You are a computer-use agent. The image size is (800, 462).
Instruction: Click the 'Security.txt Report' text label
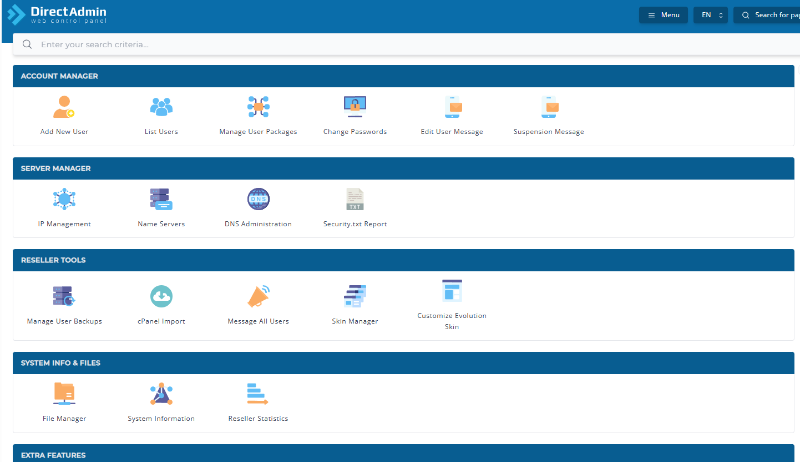coord(355,224)
